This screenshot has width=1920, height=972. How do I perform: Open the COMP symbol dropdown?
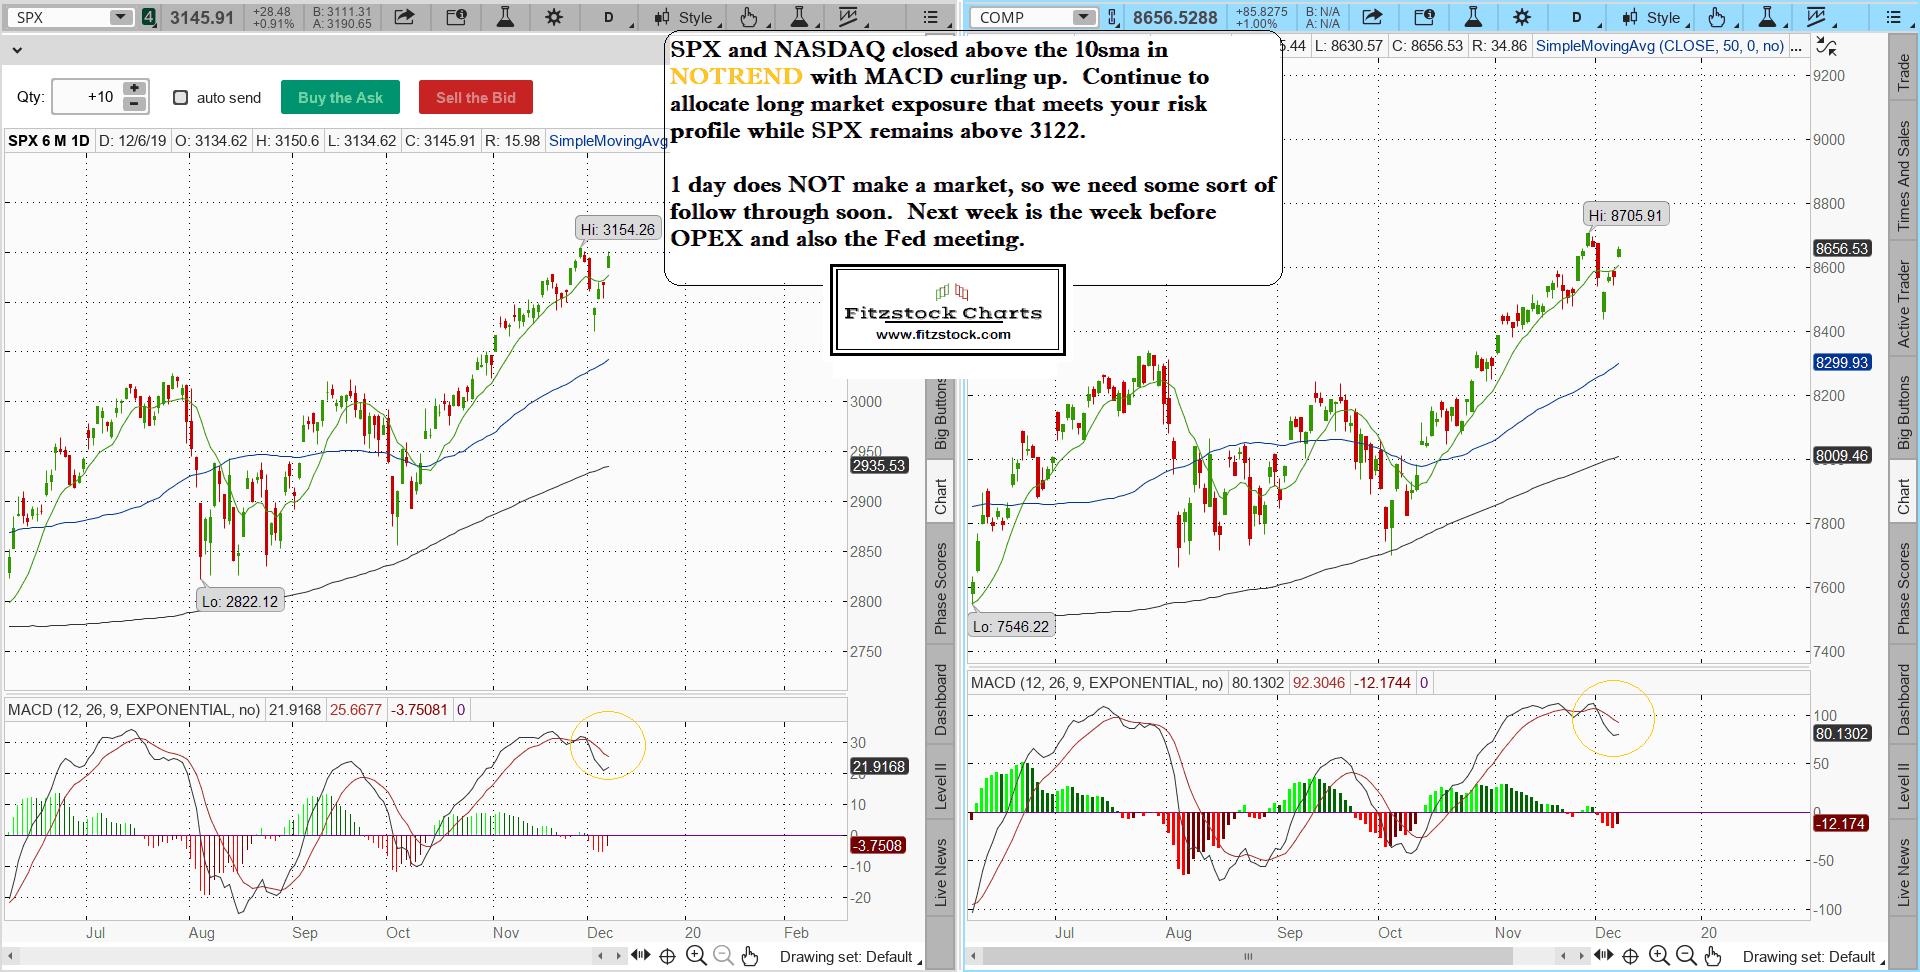tap(1084, 17)
